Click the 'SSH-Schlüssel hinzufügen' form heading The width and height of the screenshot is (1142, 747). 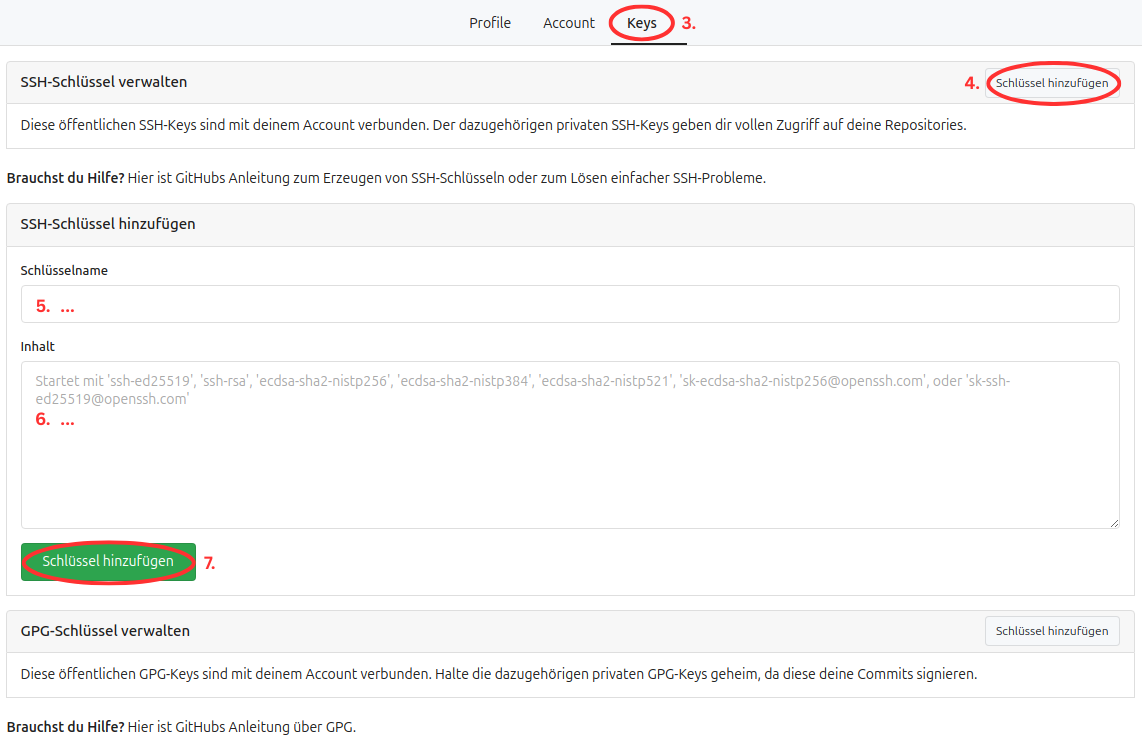(x=108, y=224)
